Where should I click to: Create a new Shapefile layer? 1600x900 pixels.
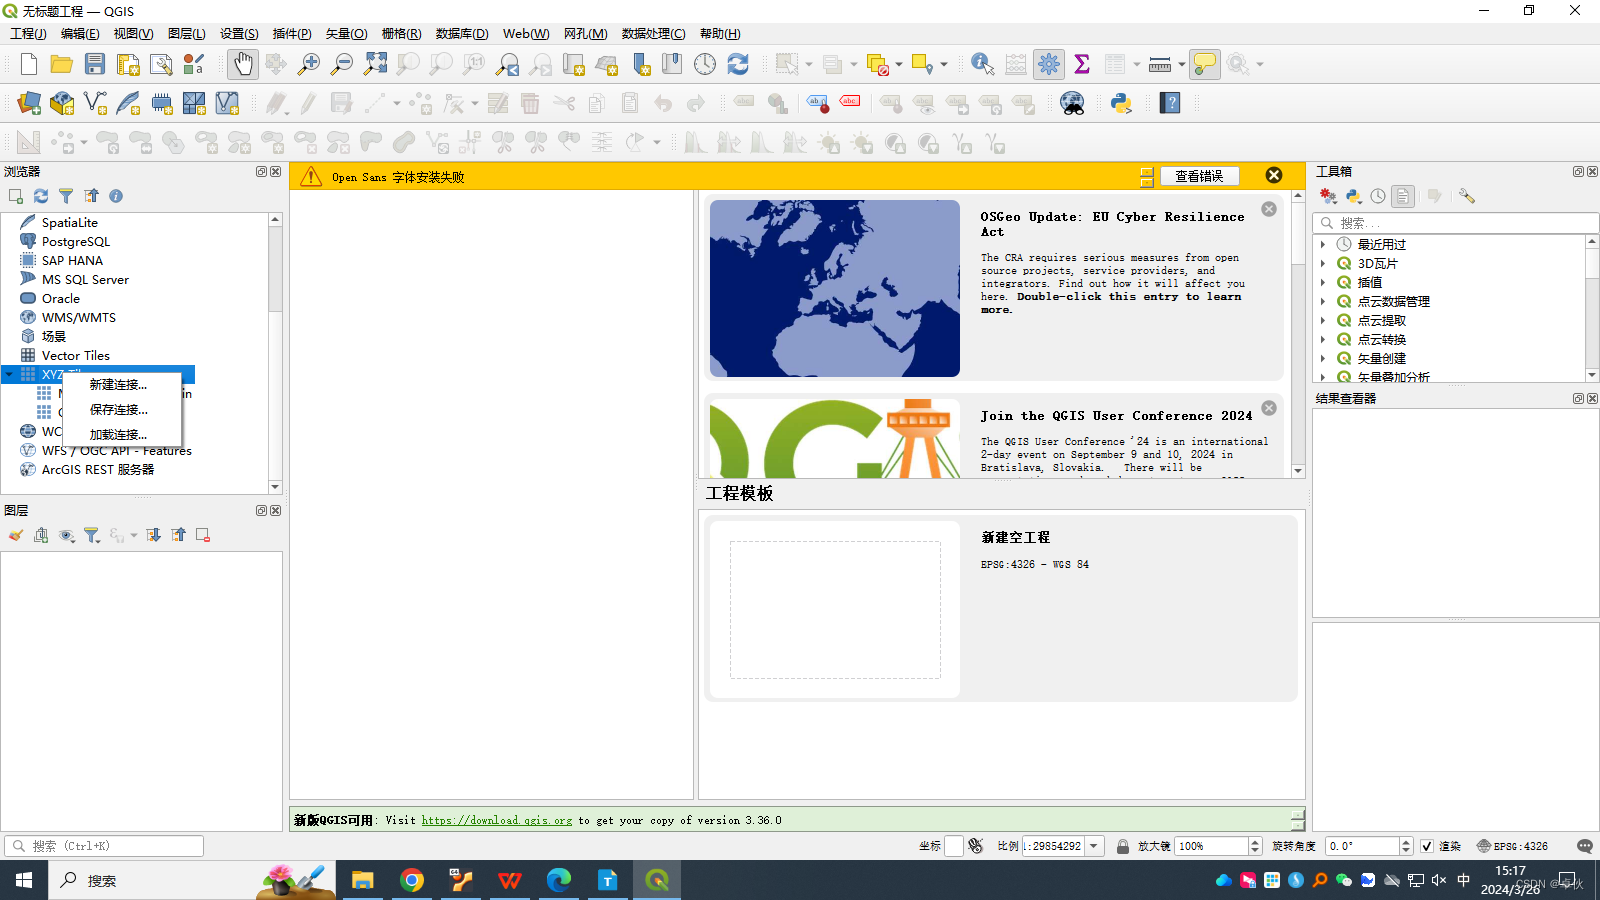95,103
